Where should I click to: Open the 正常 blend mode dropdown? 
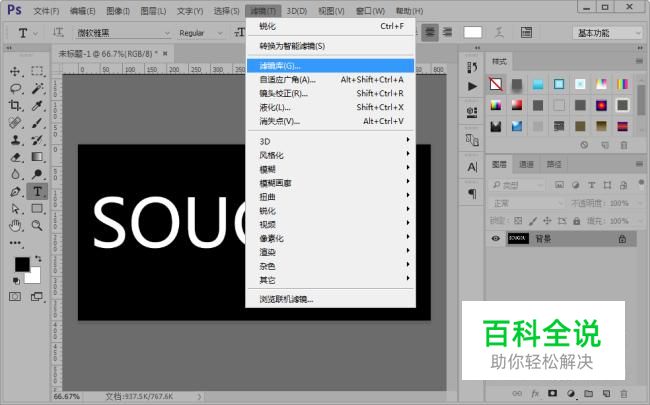click(x=527, y=203)
